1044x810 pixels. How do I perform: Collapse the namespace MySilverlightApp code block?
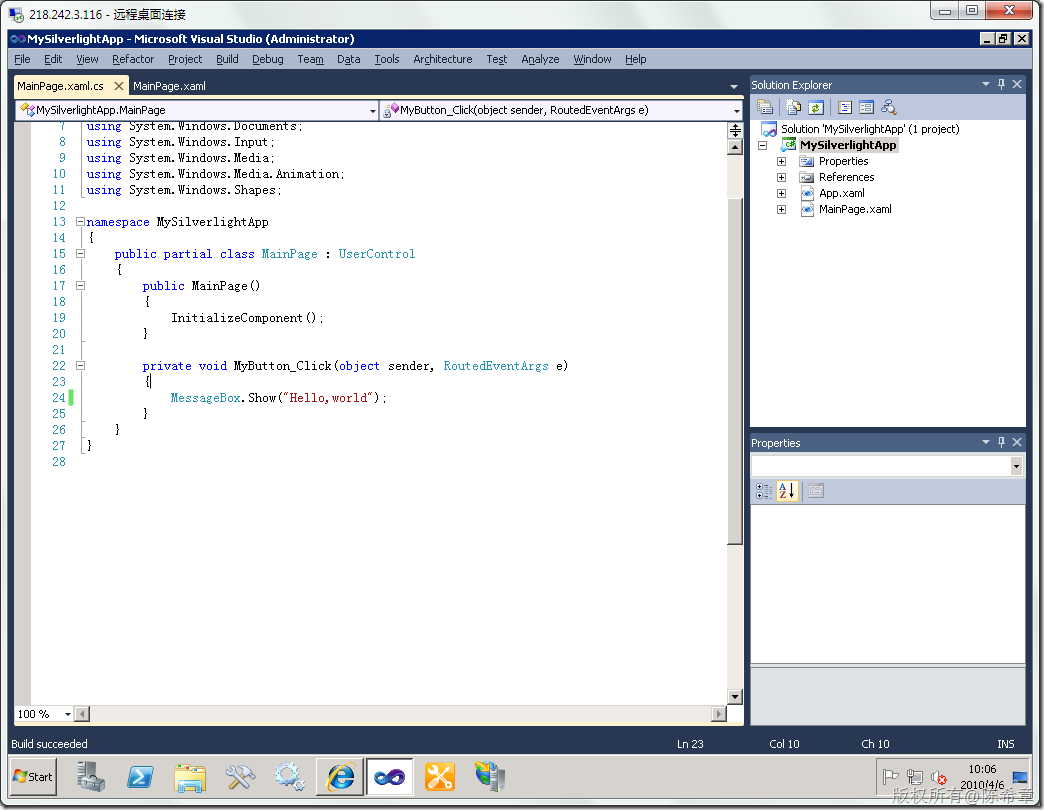click(x=80, y=222)
